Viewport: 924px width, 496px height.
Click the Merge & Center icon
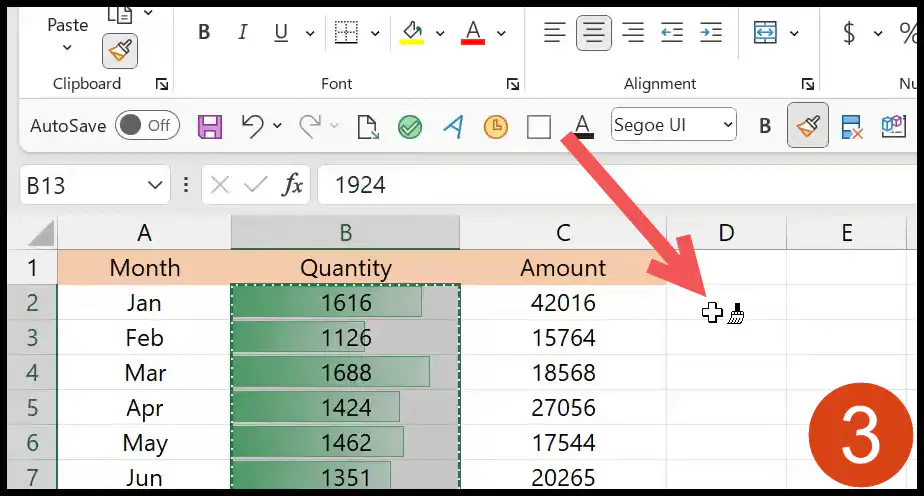tap(765, 32)
